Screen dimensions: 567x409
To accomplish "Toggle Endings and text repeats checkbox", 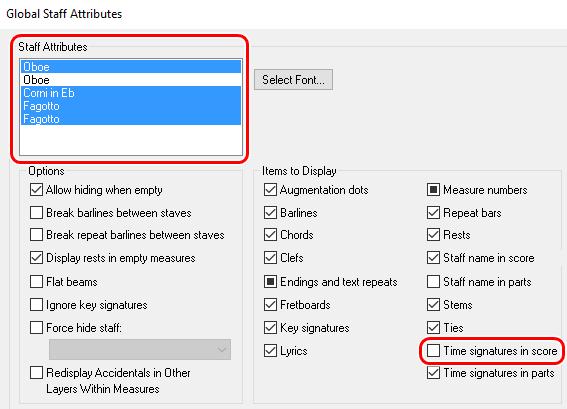I will pyautogui.click(x=270, y=281).
